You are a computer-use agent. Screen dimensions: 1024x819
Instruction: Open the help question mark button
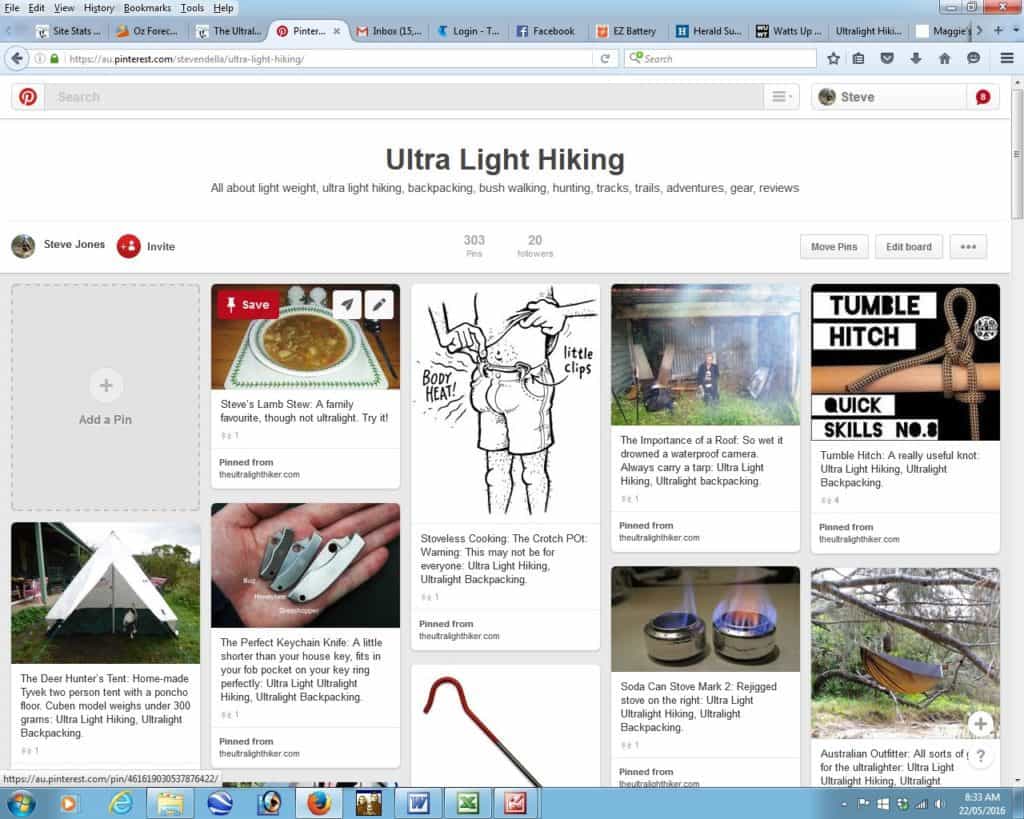(x=981, y=756)
